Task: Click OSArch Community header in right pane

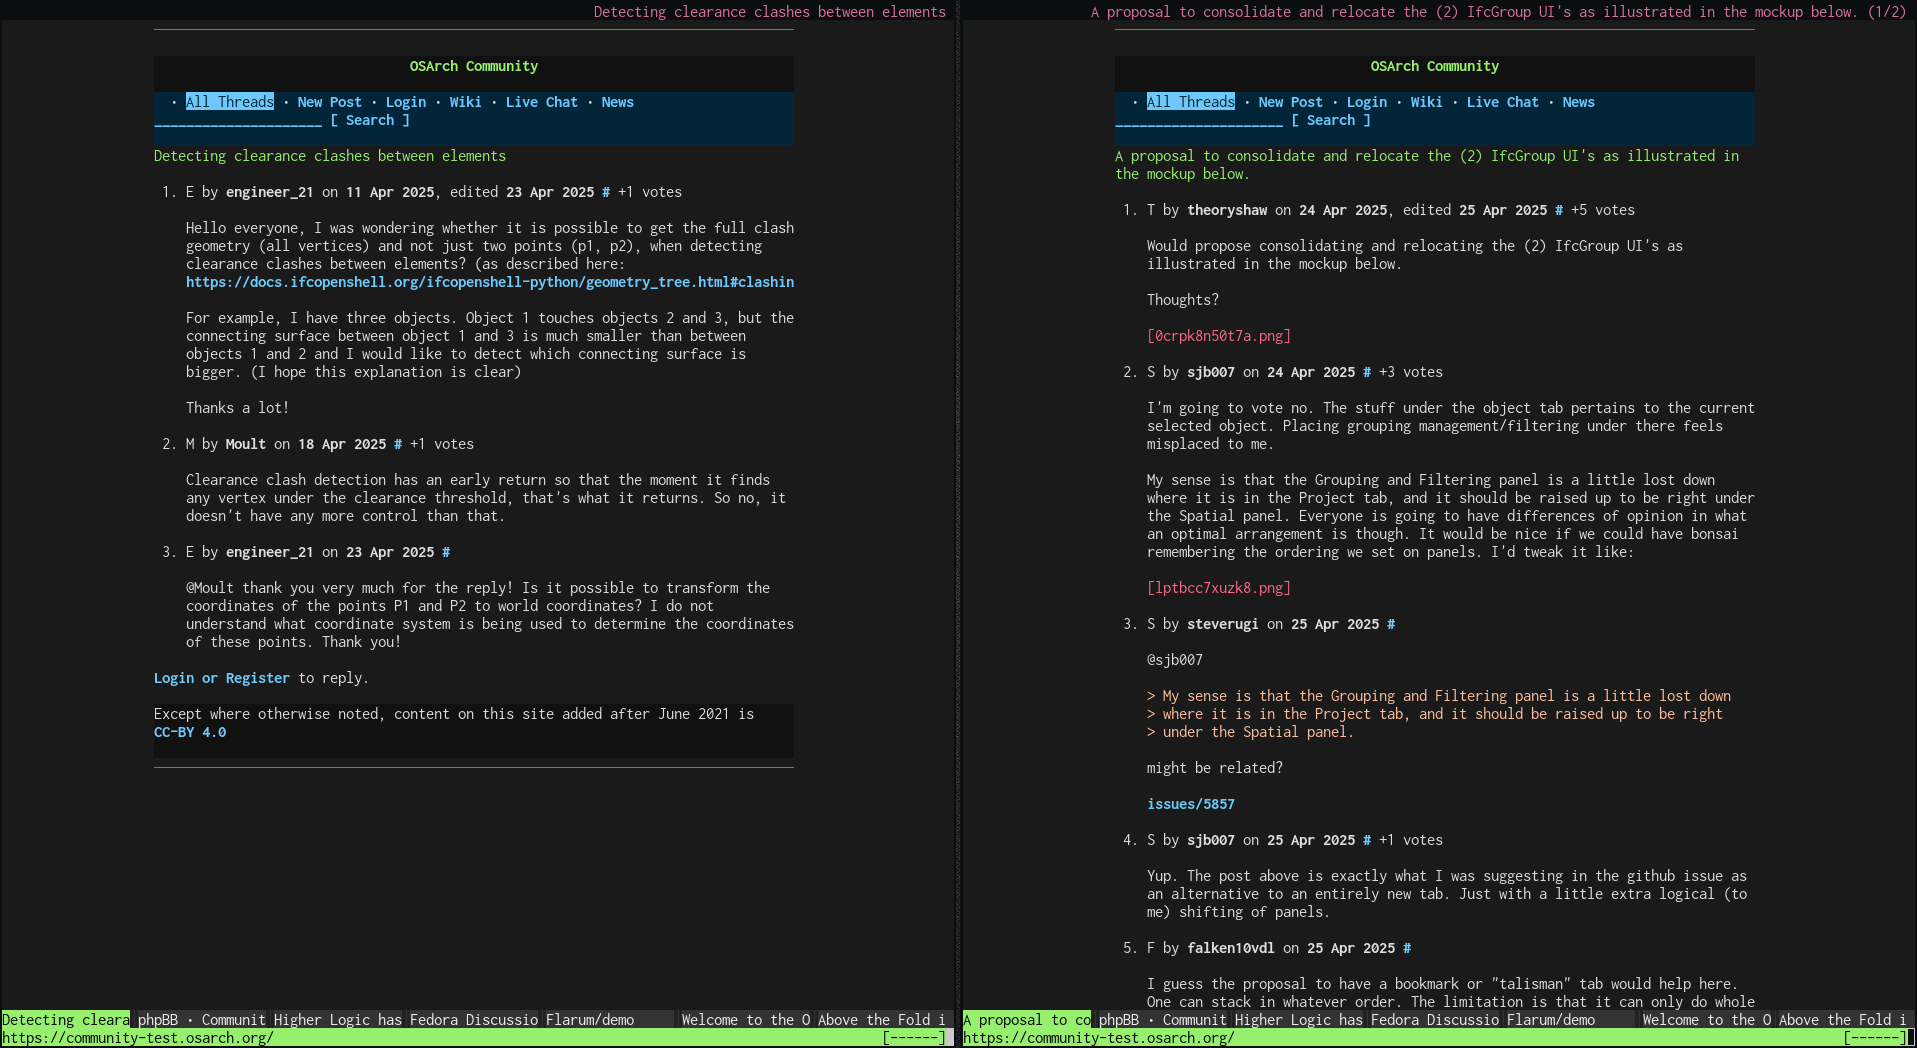Action: 1435,66
